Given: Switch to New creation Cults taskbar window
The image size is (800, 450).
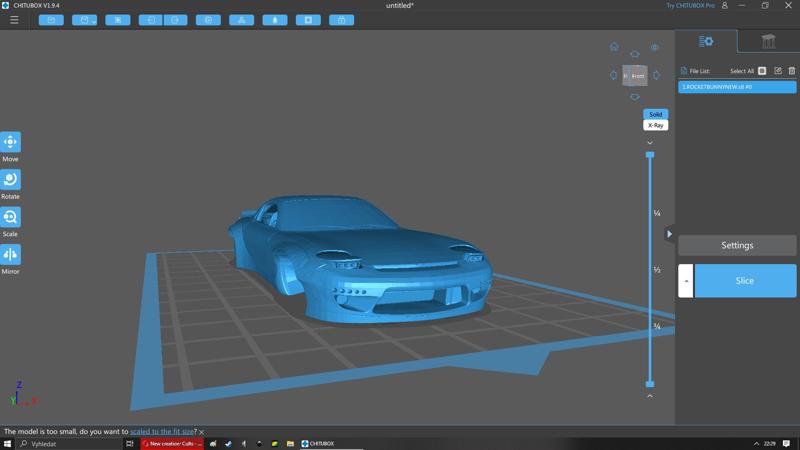Looking at the screenshot, I should tap(172, 444).
